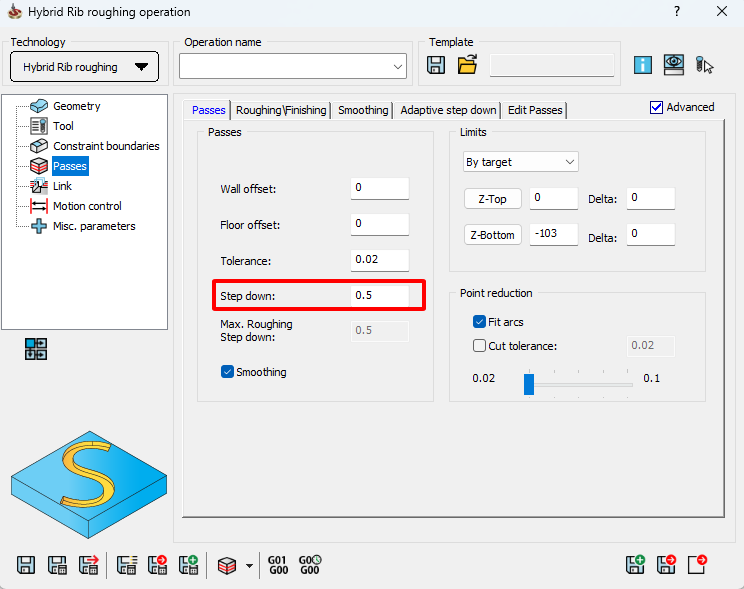Select Motion control in the tree
Screen dimensions: 744x589
pyautogui.click(x=87, y=206)
